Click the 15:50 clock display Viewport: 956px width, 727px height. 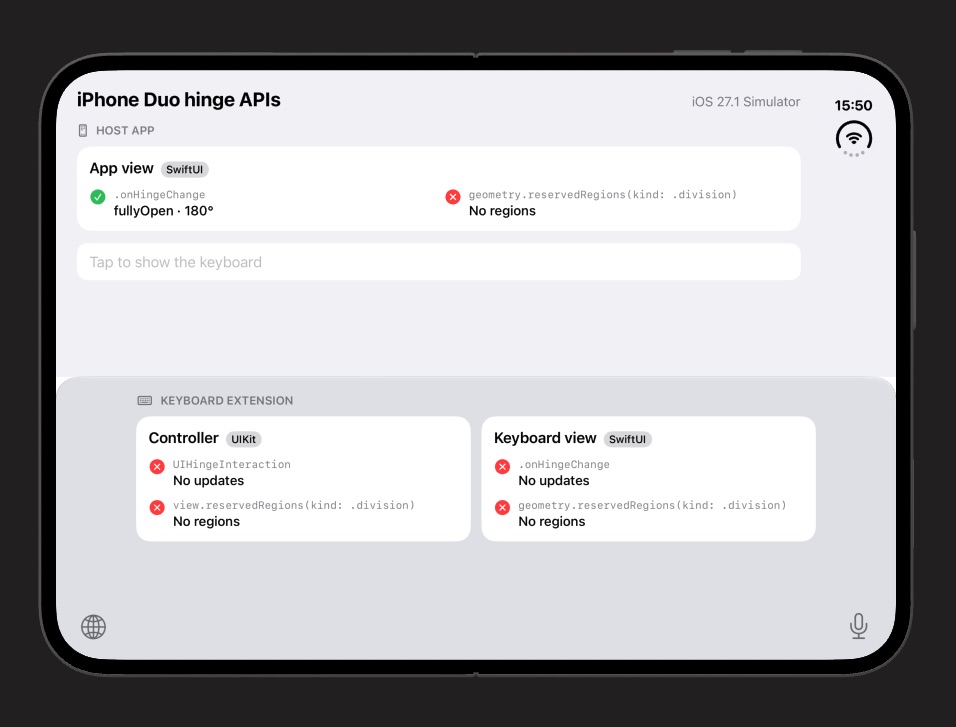pyautogui.click(x=854, y=106)
